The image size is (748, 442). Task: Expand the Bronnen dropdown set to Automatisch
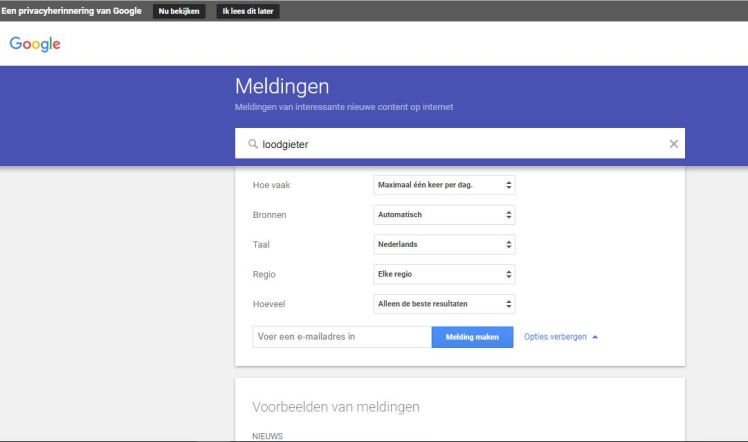coord(443,214)
